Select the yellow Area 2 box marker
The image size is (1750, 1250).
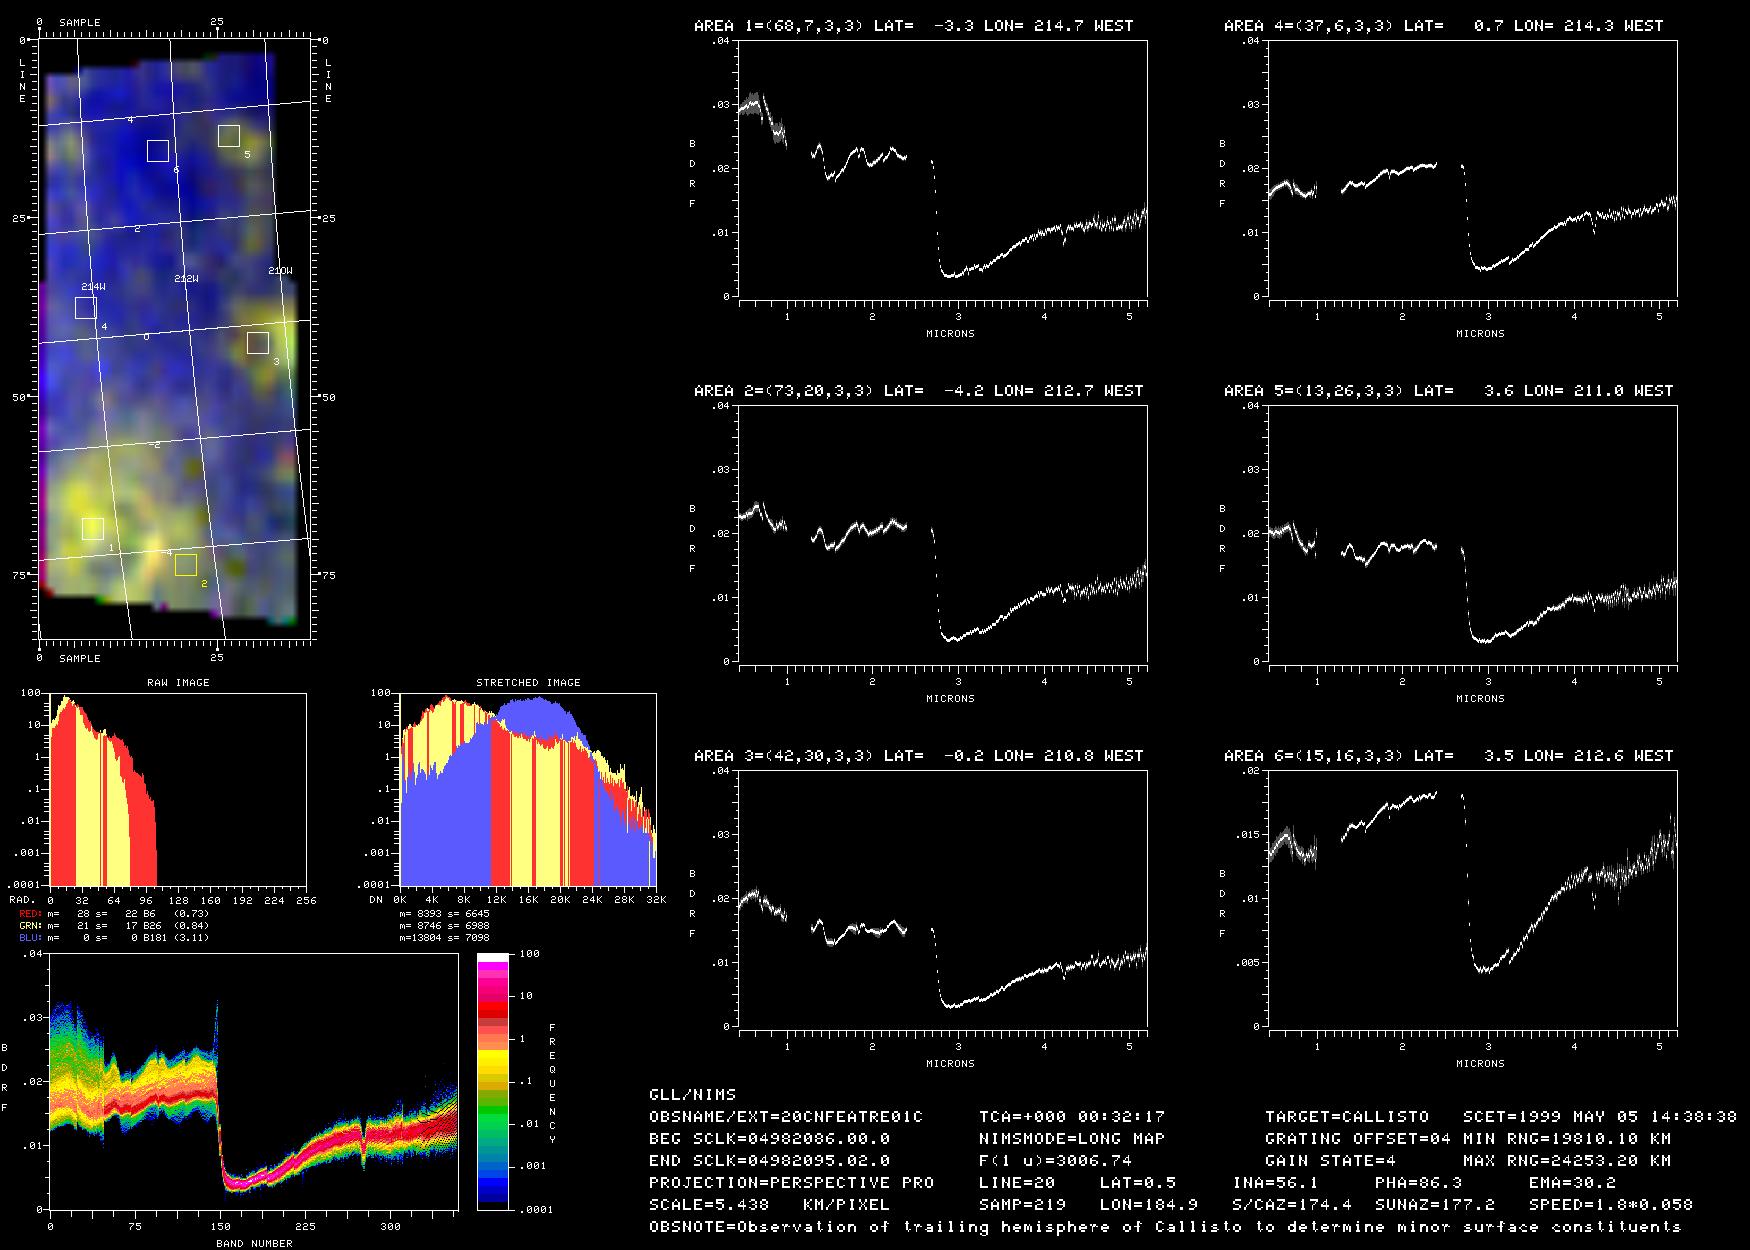tap(186, 565)
